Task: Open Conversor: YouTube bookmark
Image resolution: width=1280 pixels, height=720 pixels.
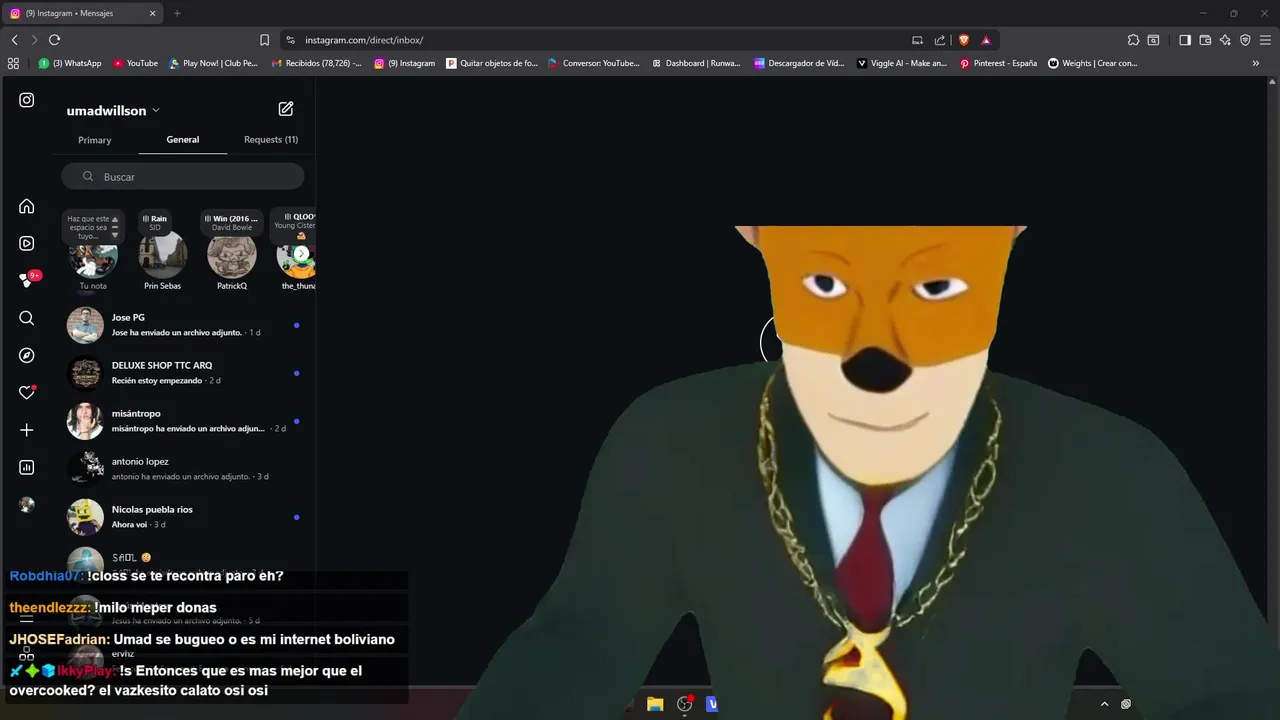Action: tap(594, 63)
